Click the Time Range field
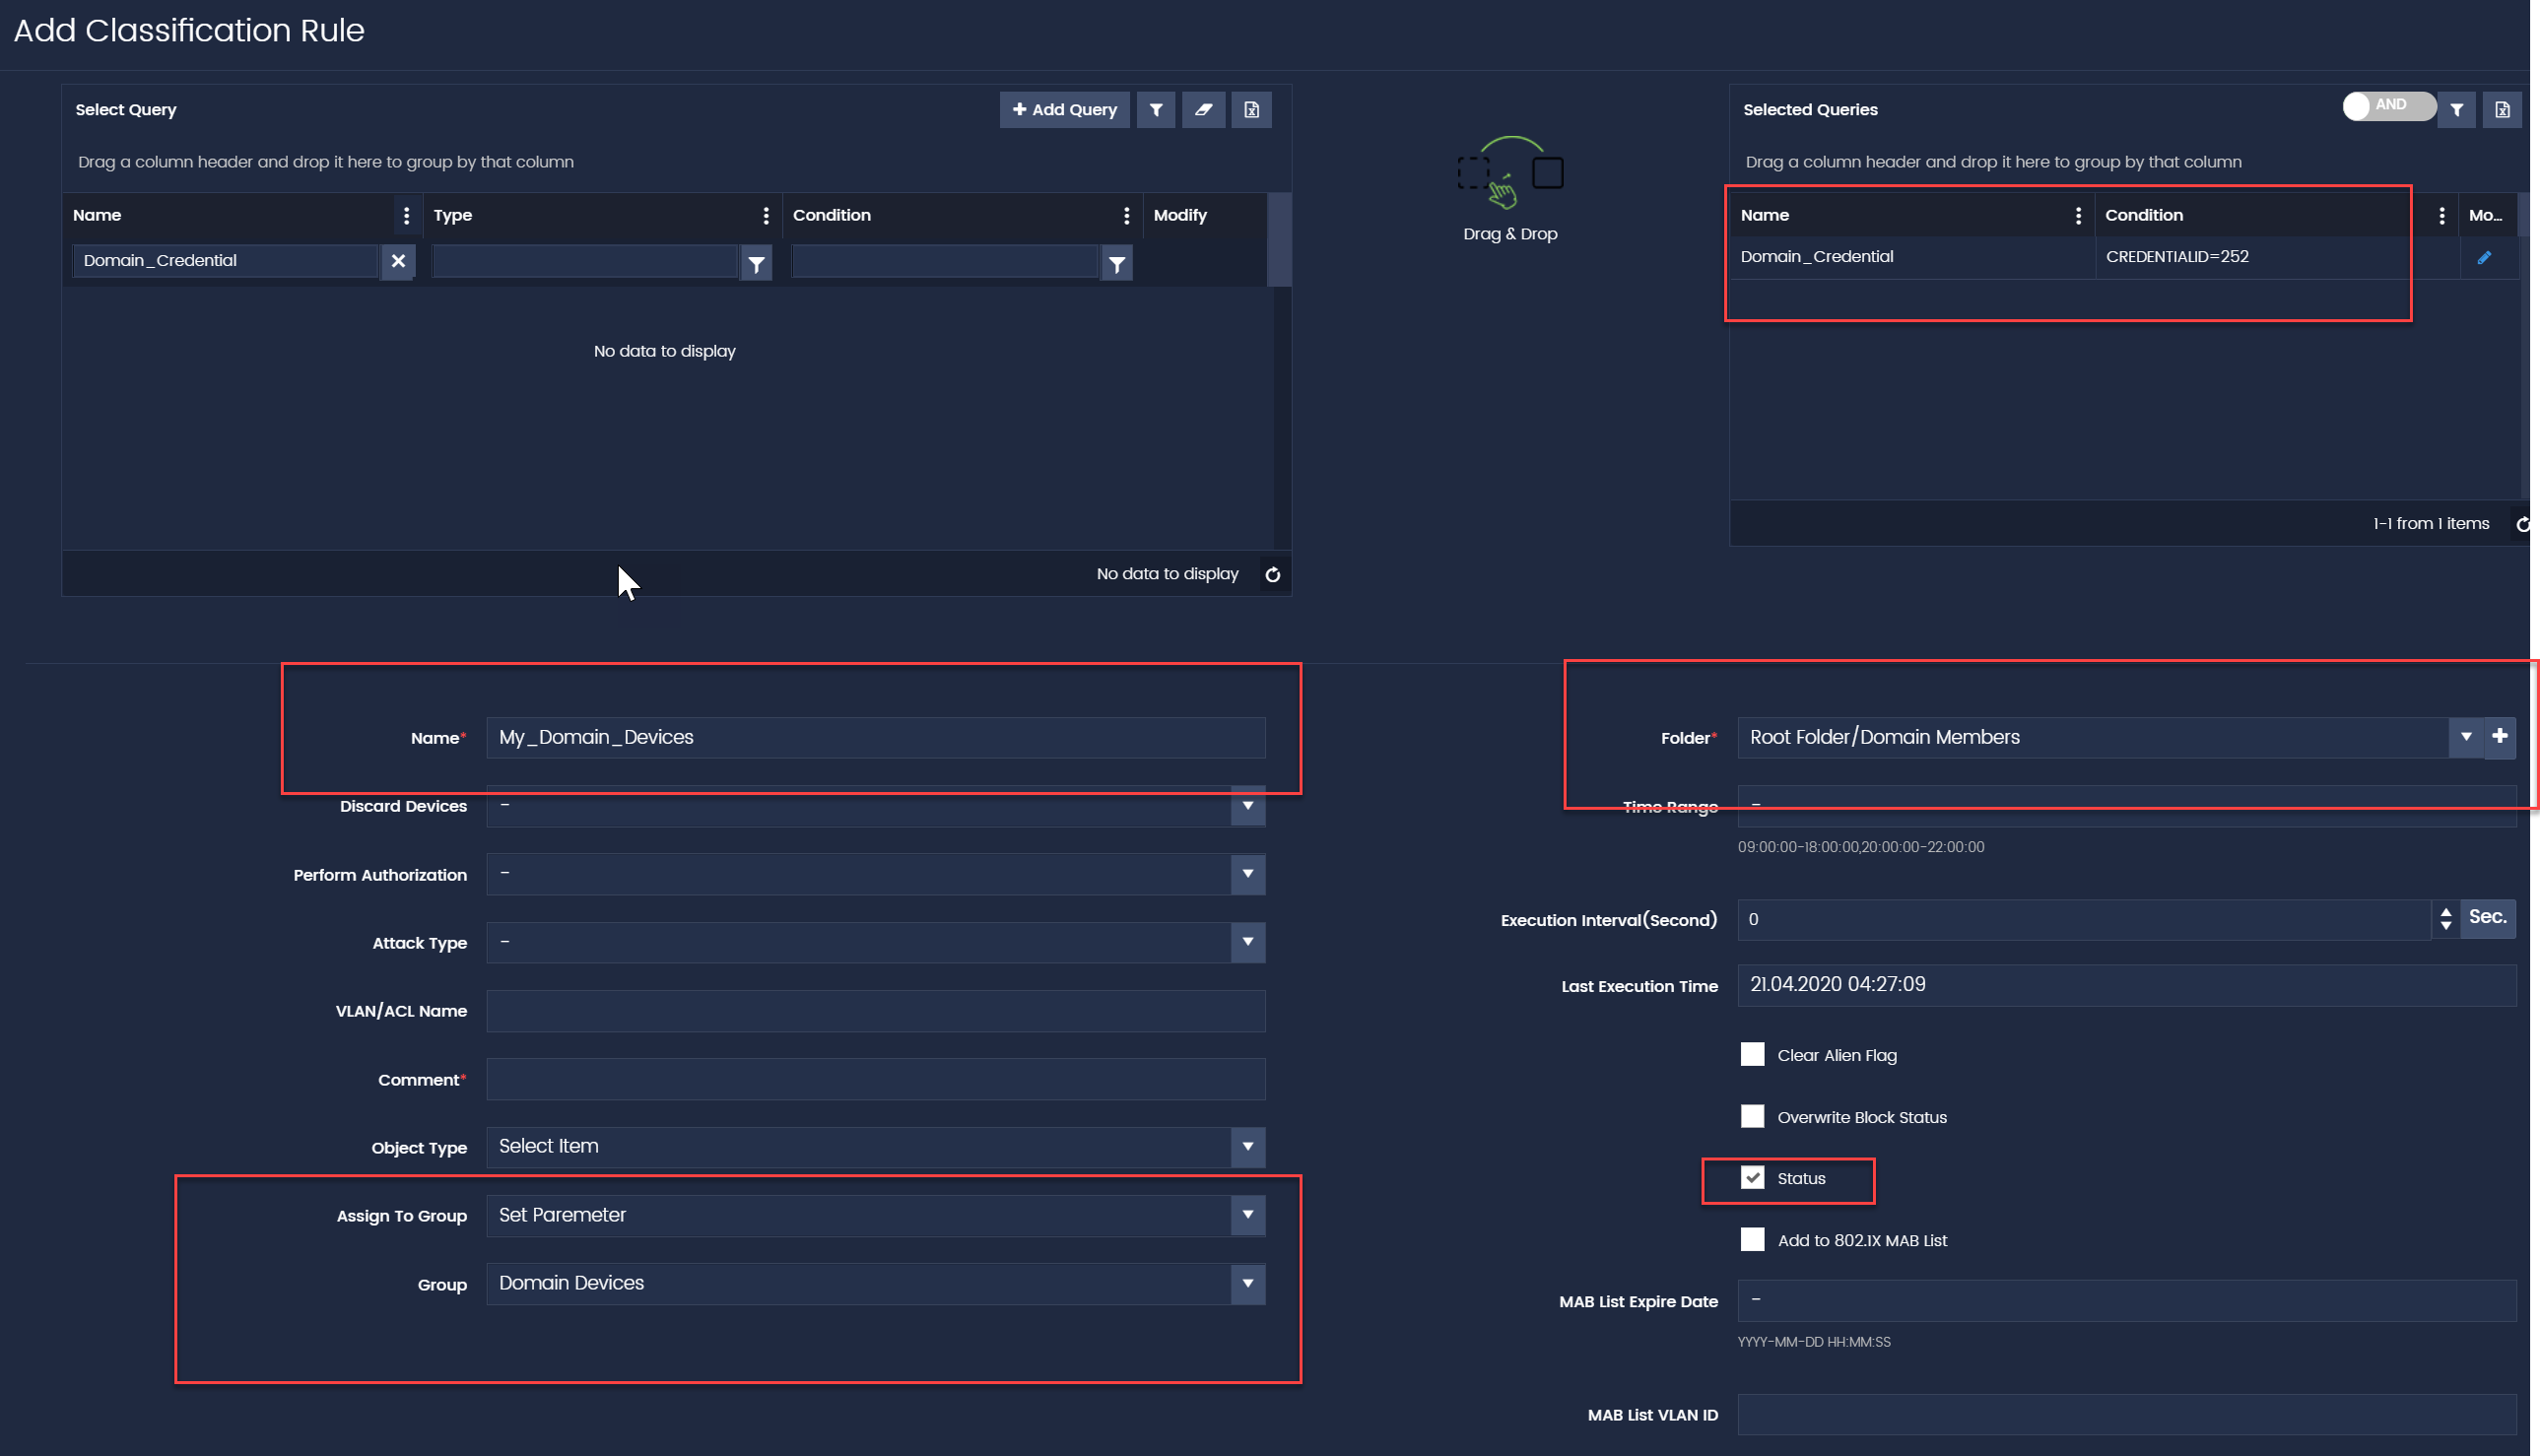The height and width of the screenshot is (1456, 2540). pos(2127,806)
